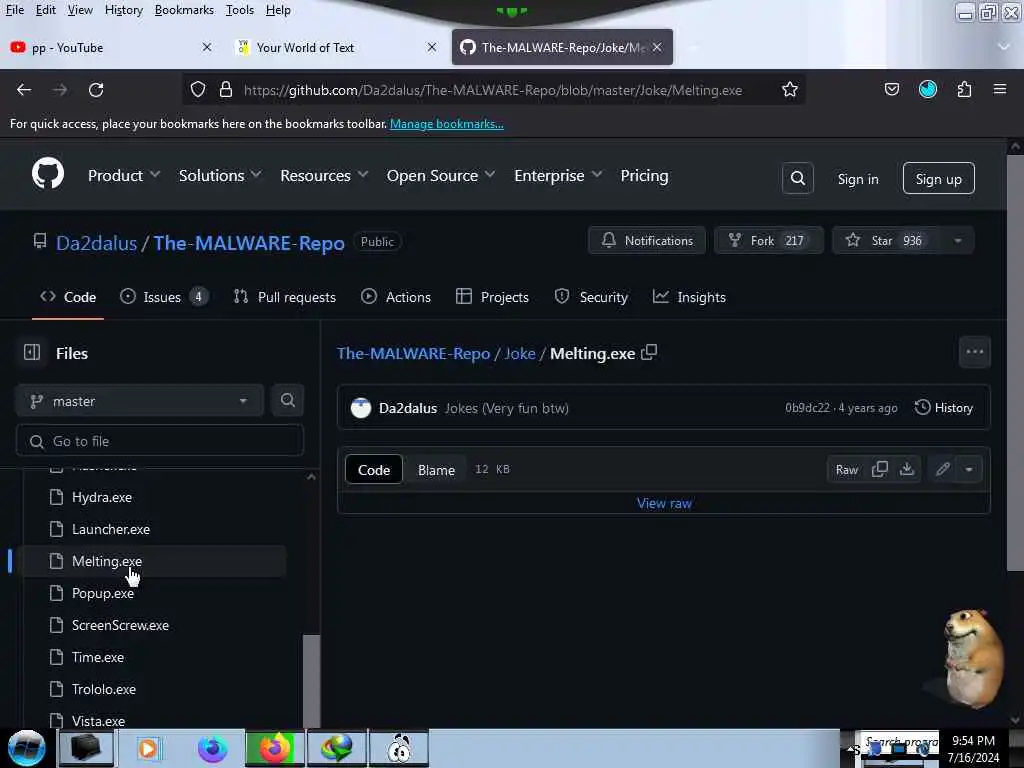Open the Windows Start orb
The width and height of the screenshot is (1024, 768).
[26, 748]
